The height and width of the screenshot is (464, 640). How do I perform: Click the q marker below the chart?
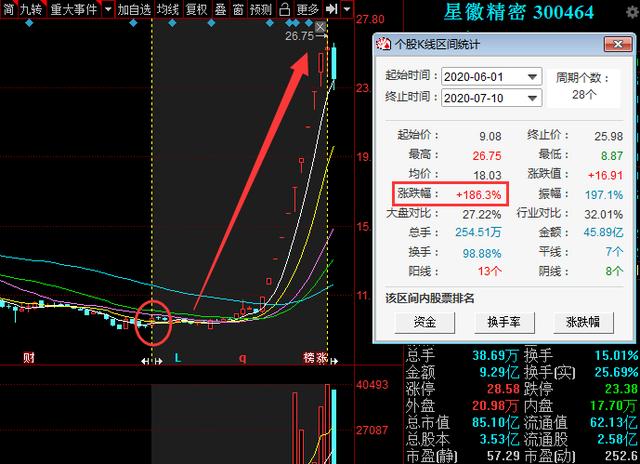tap(242, 358)
